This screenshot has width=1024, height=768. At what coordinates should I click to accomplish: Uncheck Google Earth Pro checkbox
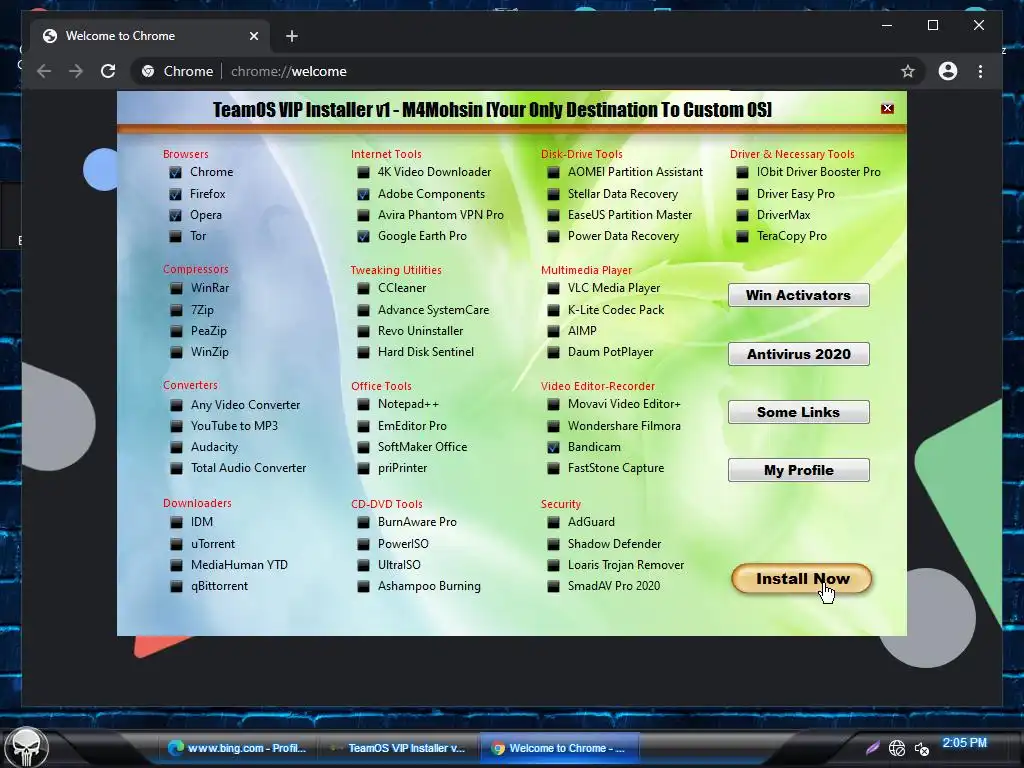pyautogui.click(x=363, y=236)
